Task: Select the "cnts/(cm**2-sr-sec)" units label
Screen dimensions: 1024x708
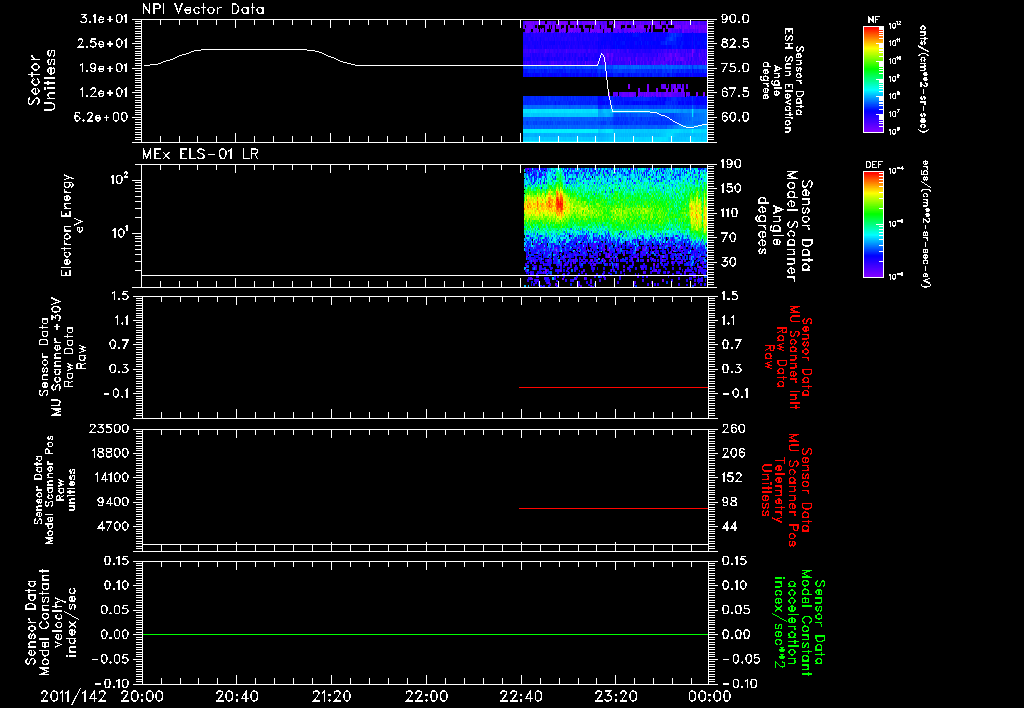Action: pyautogui.click(x=923, y=78)
